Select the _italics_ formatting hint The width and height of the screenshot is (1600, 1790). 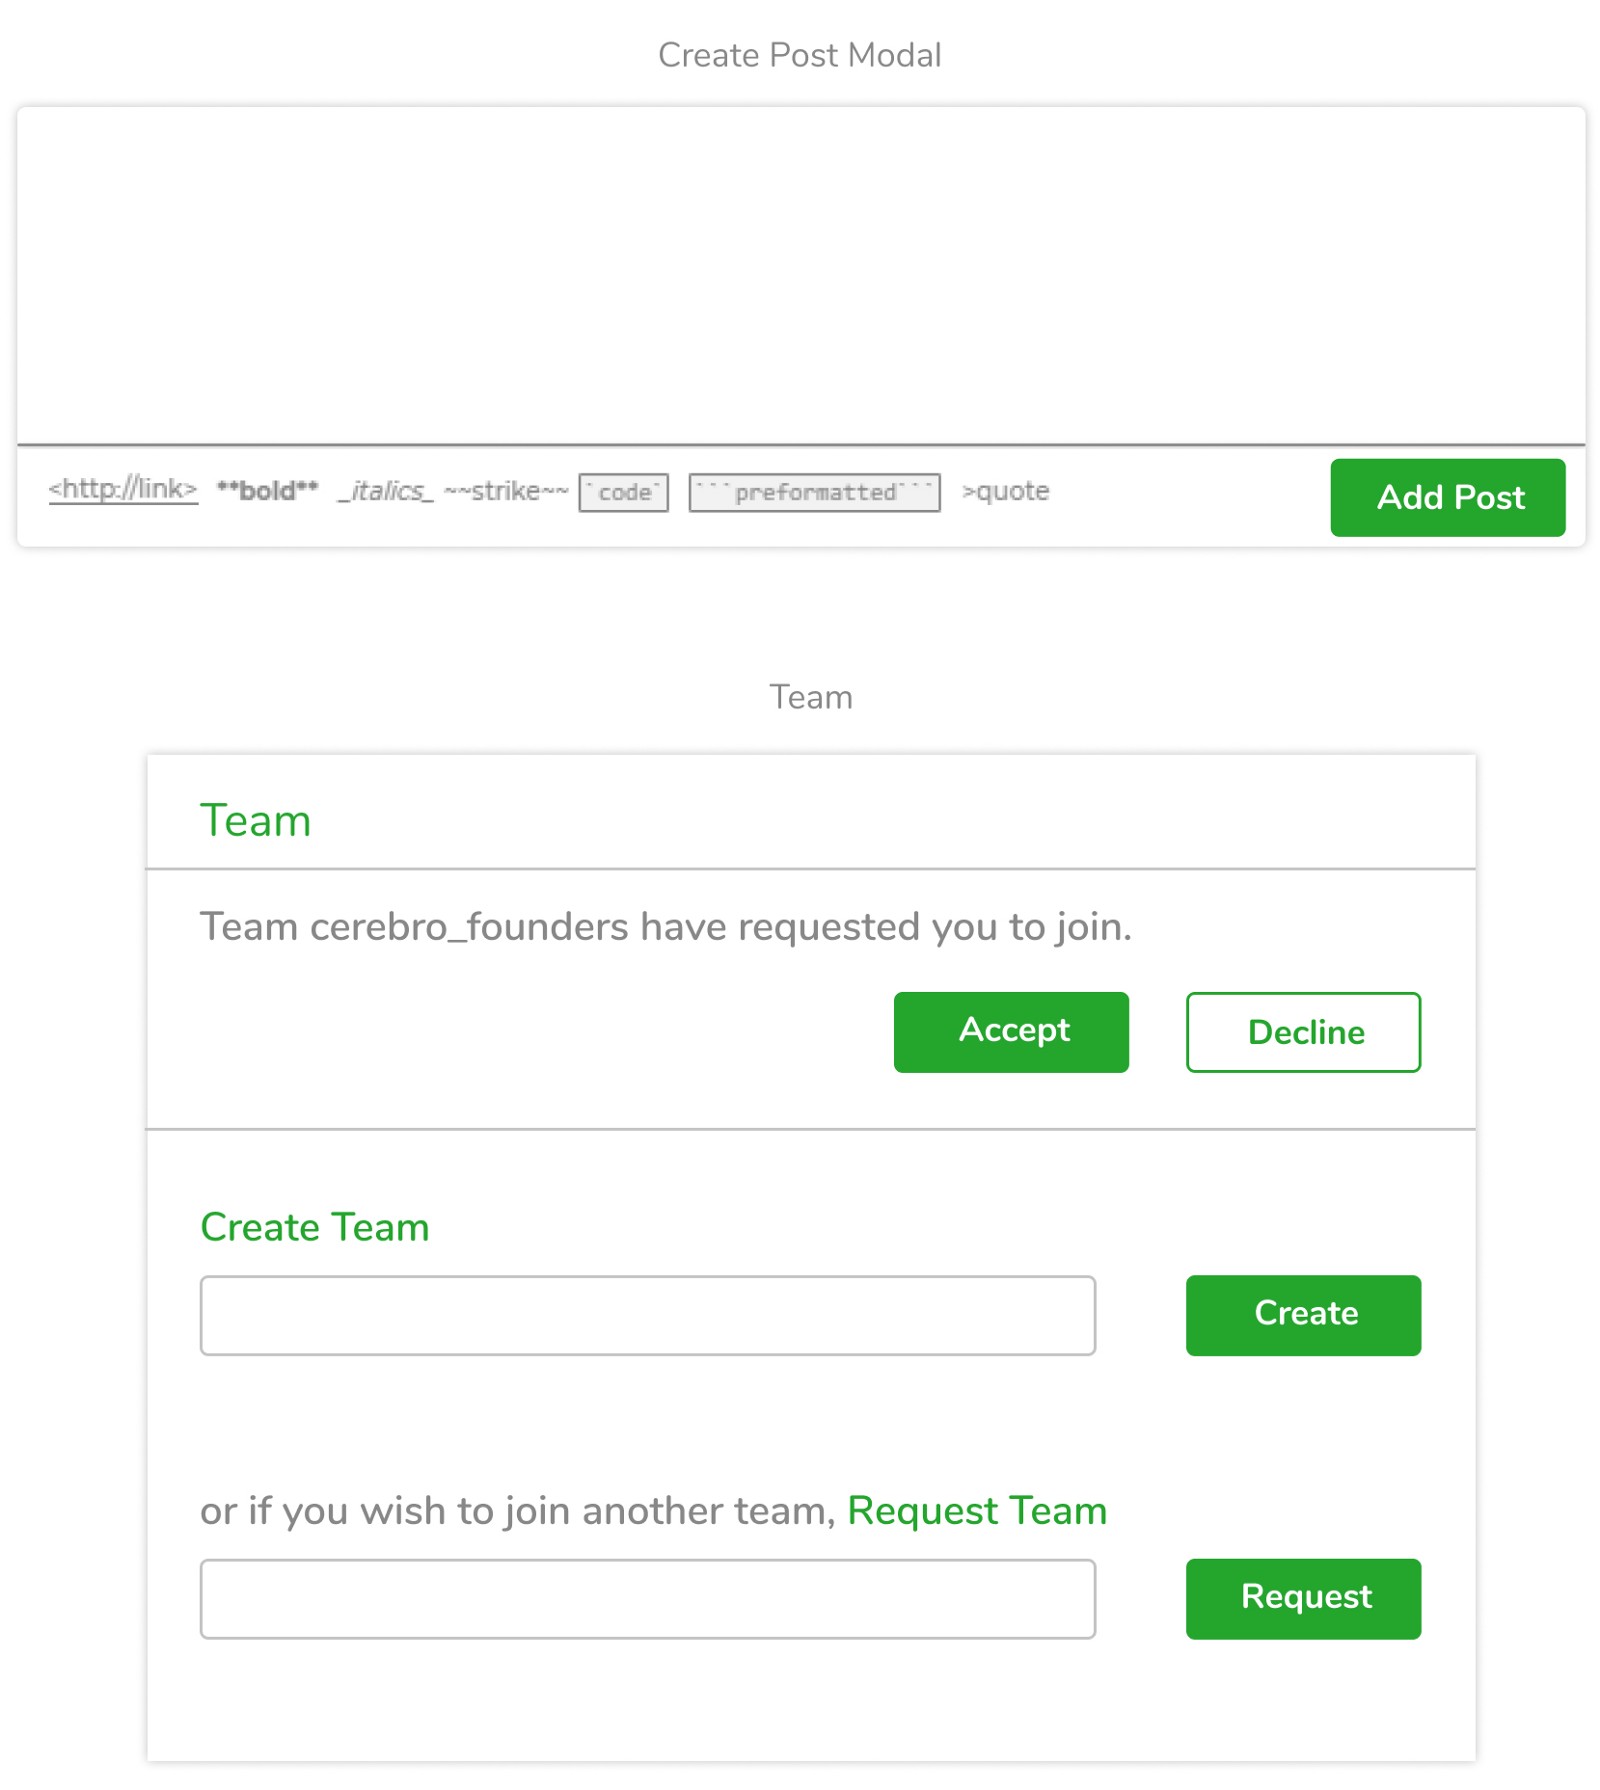click(385, 491)
